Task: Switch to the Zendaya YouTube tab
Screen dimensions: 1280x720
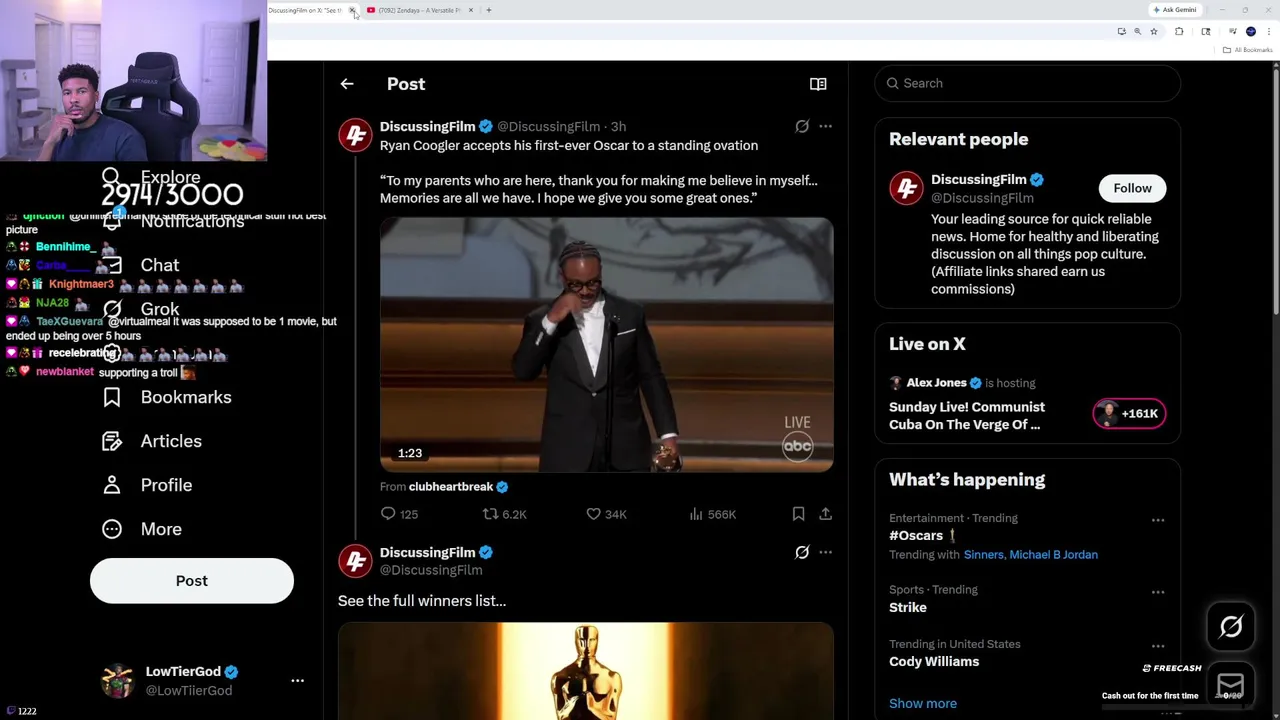Action: (419, 10)
